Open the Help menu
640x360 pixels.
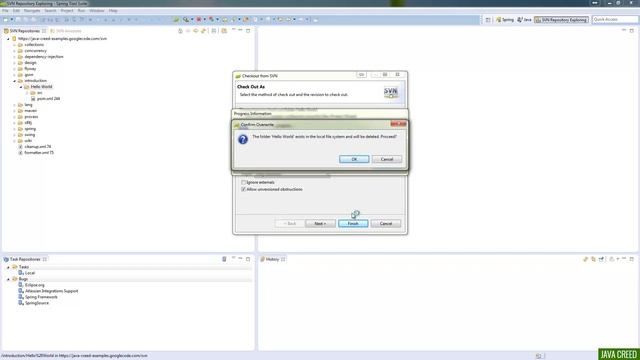coord(113,11)
